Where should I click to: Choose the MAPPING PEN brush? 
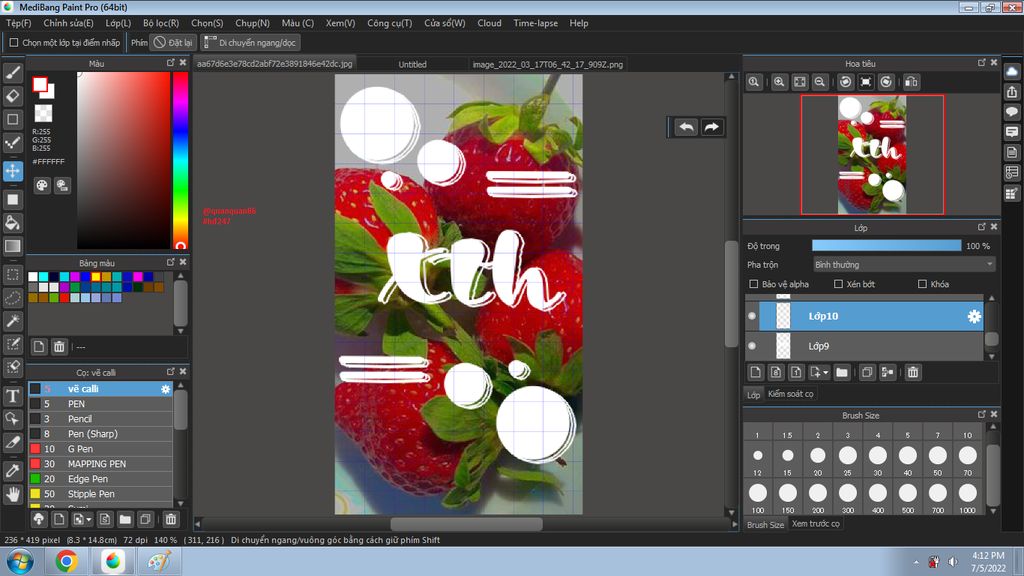click(x=101, y=464)
